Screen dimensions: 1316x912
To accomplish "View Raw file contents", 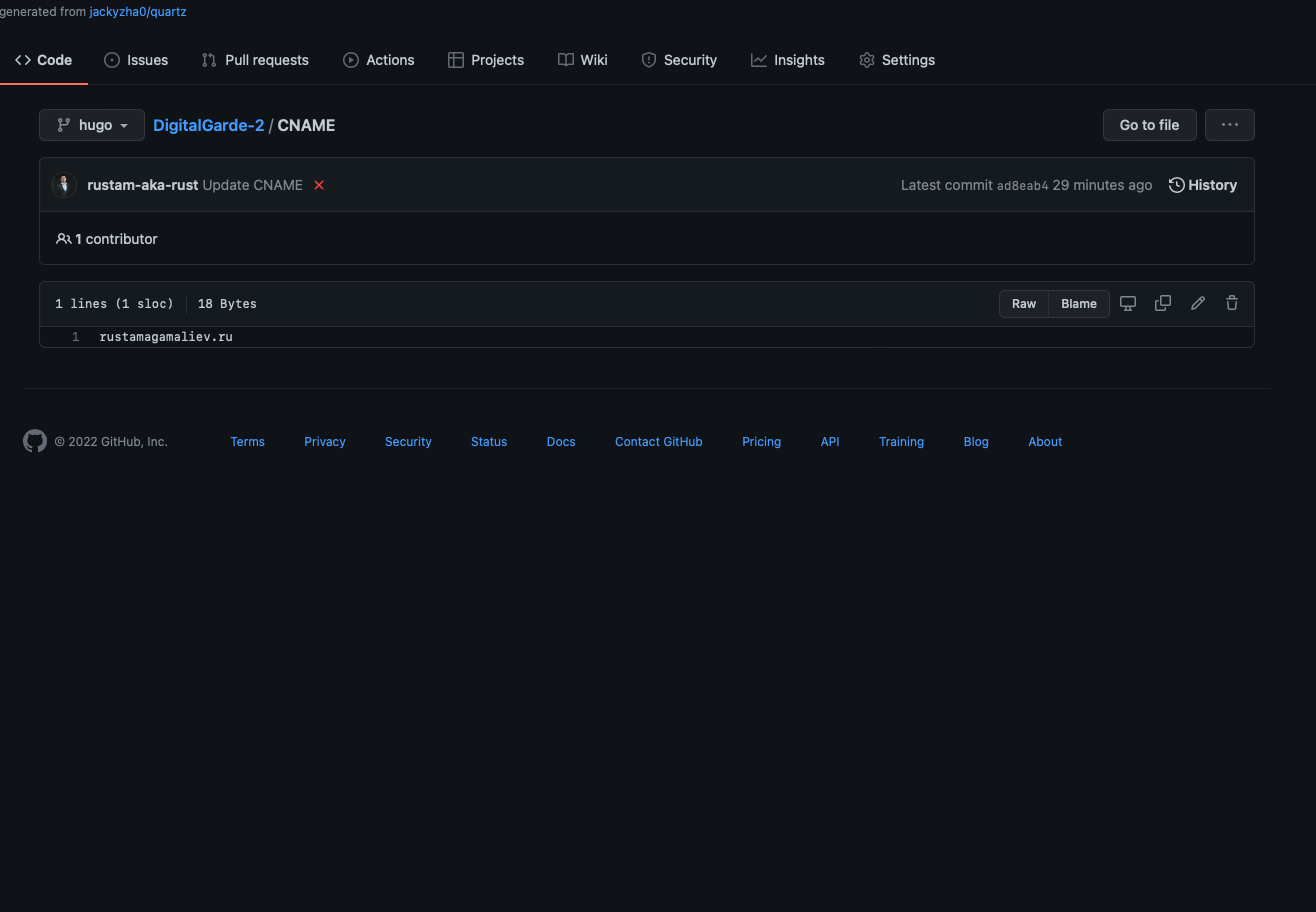I will pyautogui.click(x=1024, y=303).
